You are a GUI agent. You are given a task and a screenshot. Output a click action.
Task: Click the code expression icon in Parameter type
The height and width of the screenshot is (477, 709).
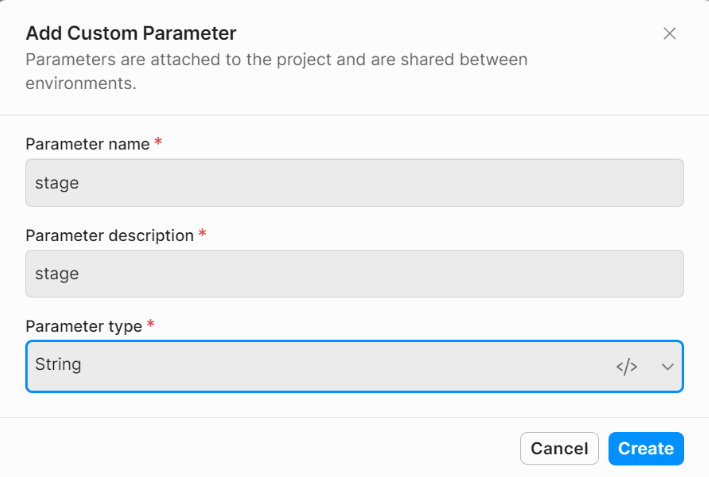coord(627,366)
